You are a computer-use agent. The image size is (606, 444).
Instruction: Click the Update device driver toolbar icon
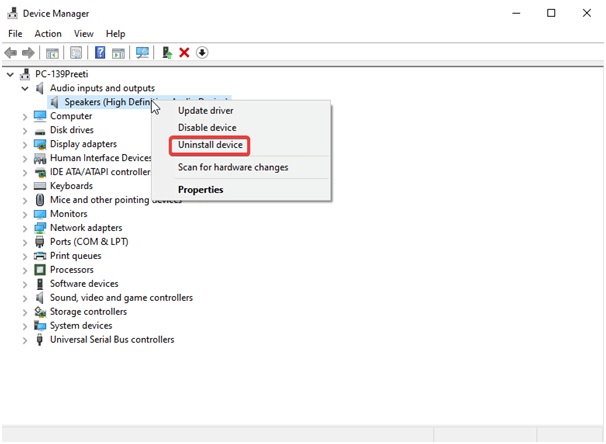pos(166,53)
